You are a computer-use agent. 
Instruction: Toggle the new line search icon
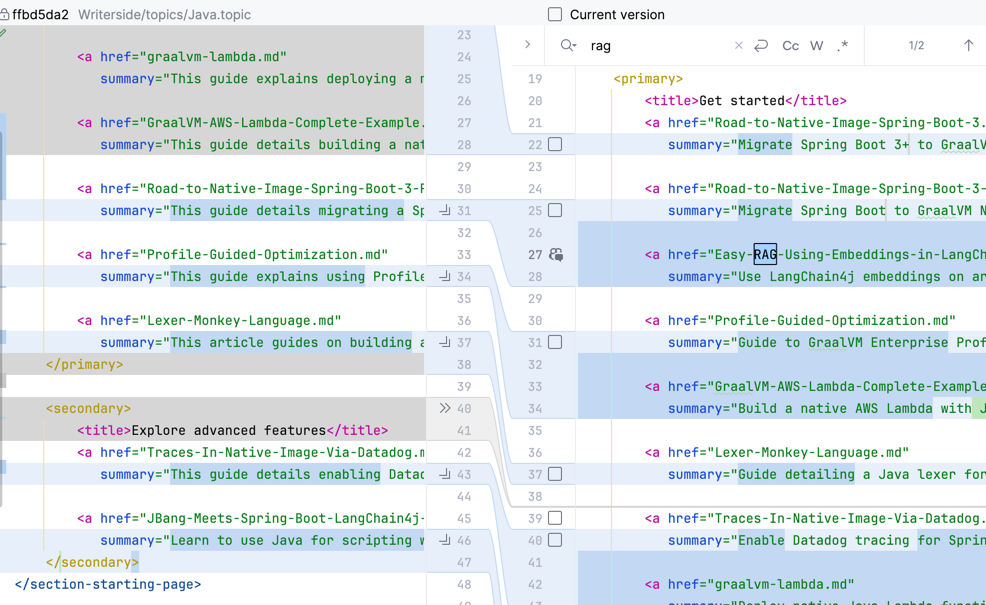(761, 45)
